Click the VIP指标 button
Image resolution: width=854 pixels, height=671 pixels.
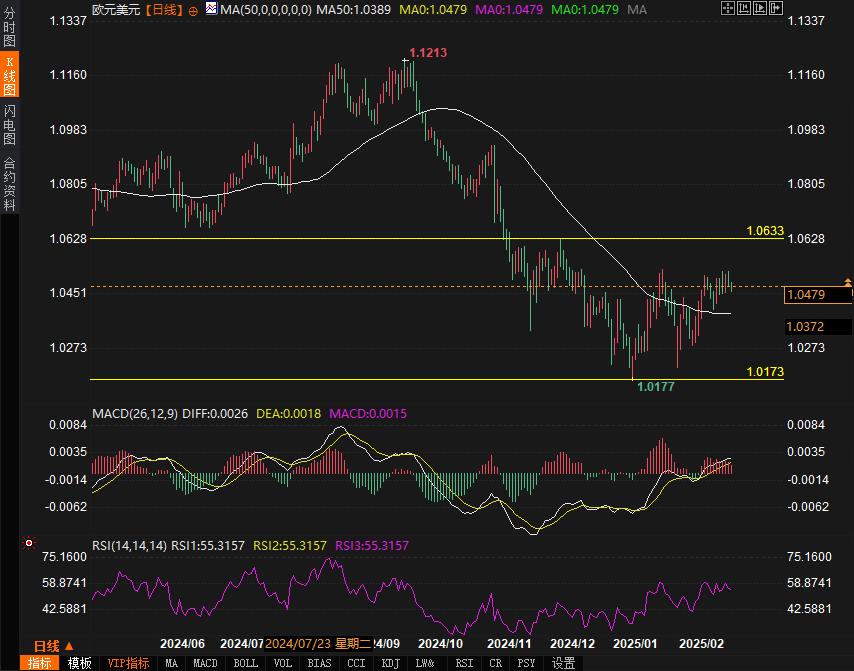coord(128,663)
